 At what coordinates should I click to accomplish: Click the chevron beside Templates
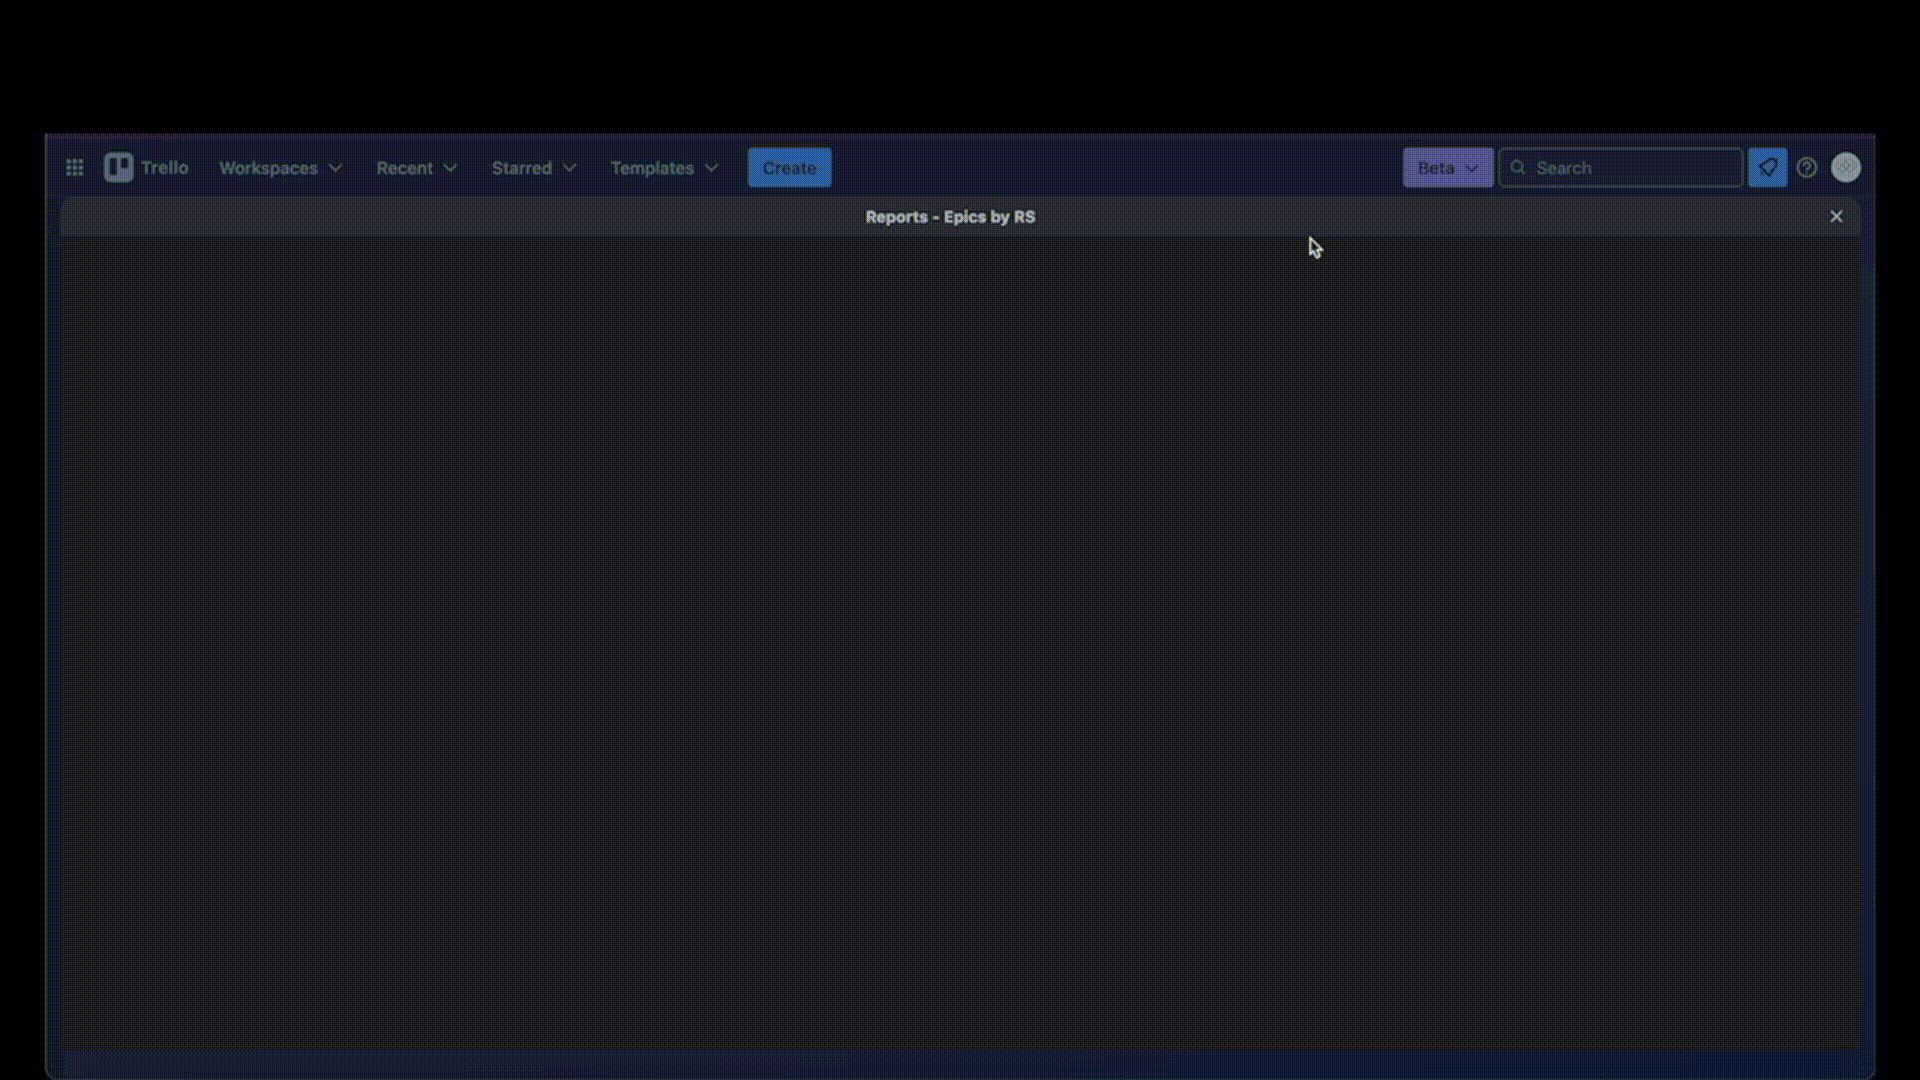pyautogui.click(x=711, y=168)
